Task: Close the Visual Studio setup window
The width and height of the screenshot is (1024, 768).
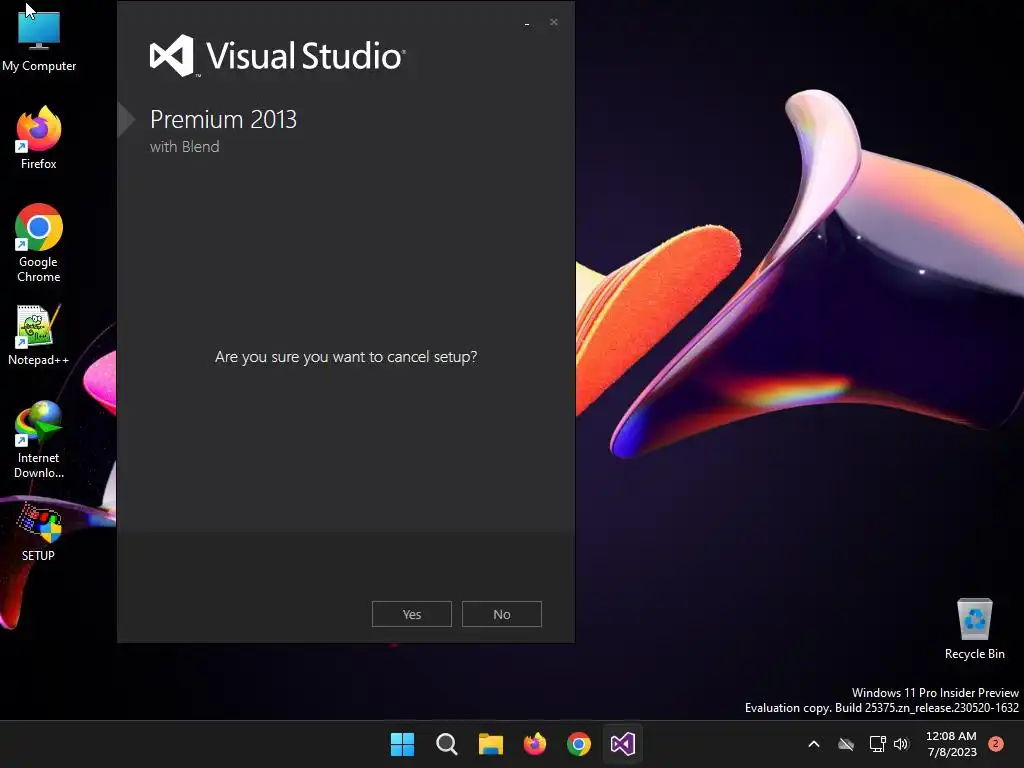Action: pos(554,22)
